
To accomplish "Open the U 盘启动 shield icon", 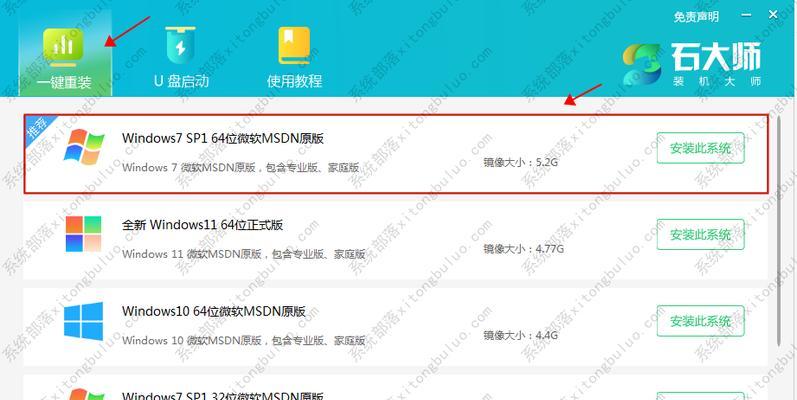I will coord(180,46).
